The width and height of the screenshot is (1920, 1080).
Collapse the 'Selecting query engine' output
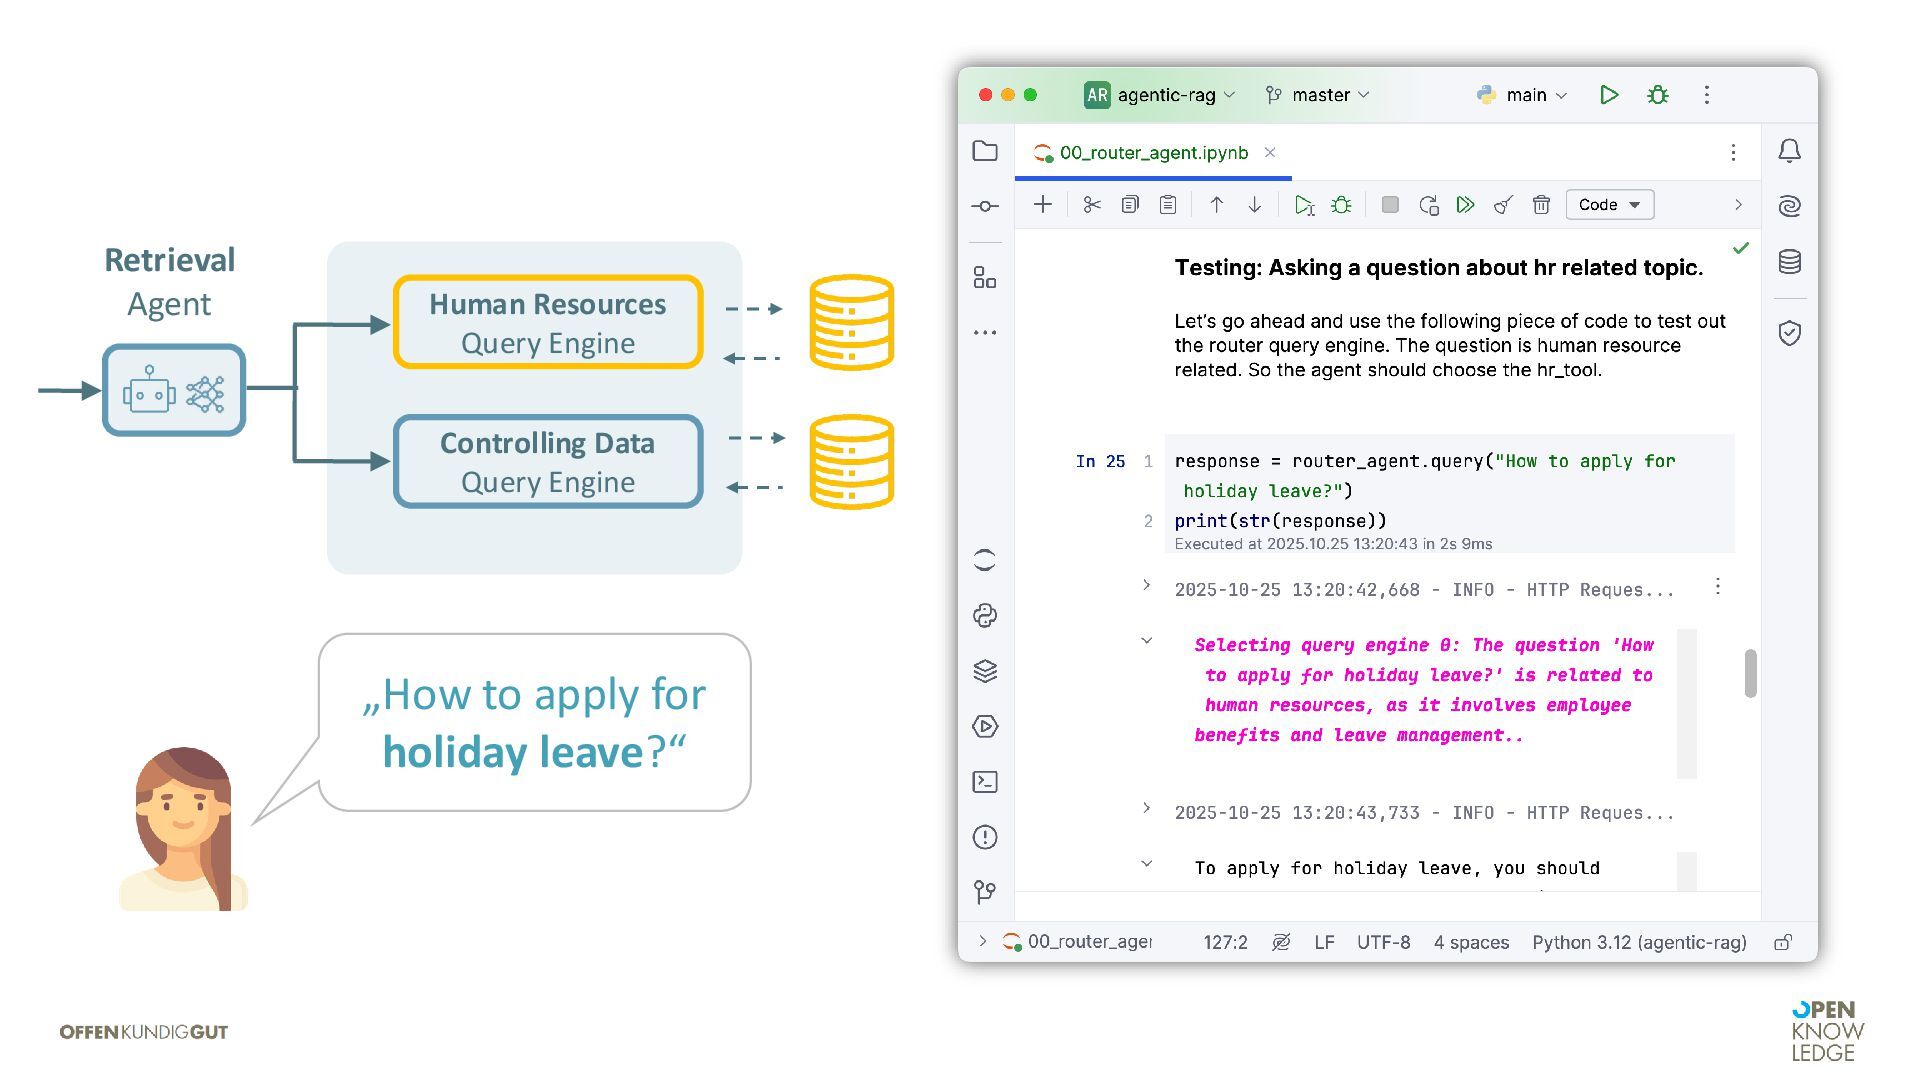(1147, 641)
